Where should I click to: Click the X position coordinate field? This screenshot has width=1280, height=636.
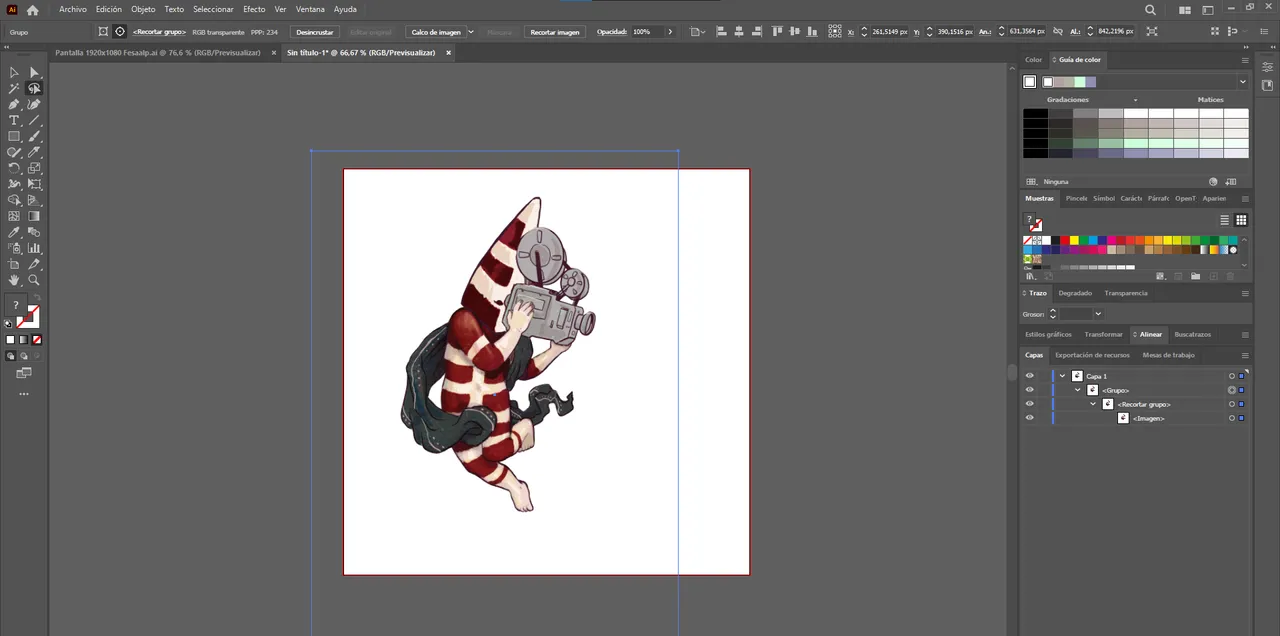click(888, 32)
